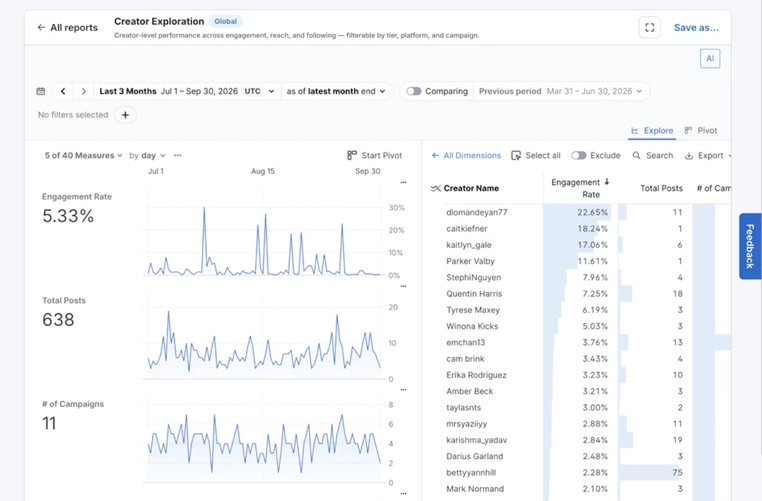Open the Export dropdown
This screenshot has width=762, height=501.
point(709,155)
